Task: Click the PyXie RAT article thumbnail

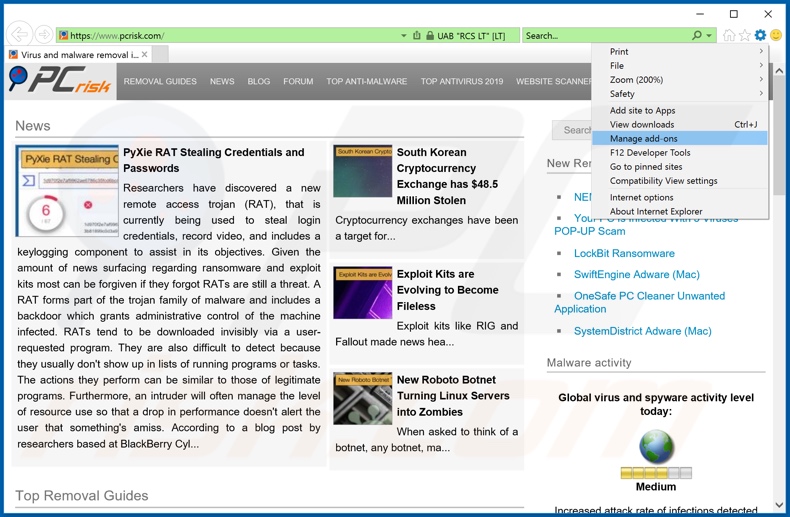Action: tap(67, 191)
